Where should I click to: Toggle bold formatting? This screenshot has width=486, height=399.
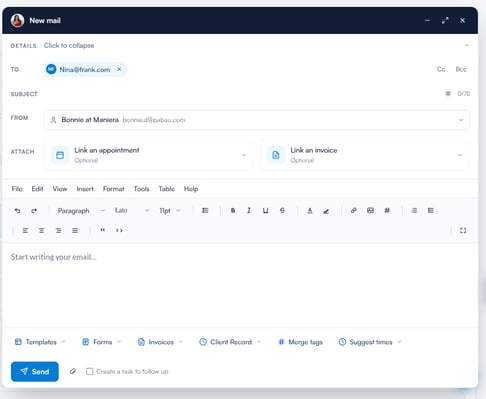[233, 211]
